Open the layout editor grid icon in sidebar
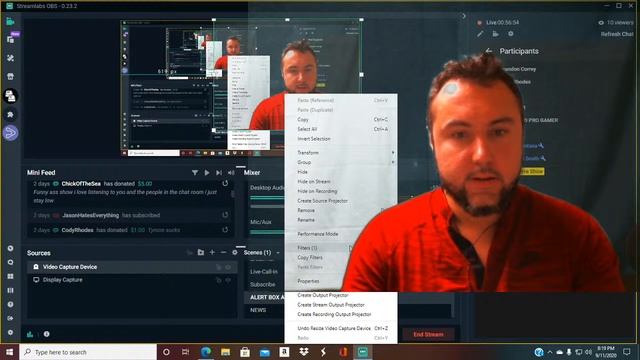 click(x=11, y=276)
